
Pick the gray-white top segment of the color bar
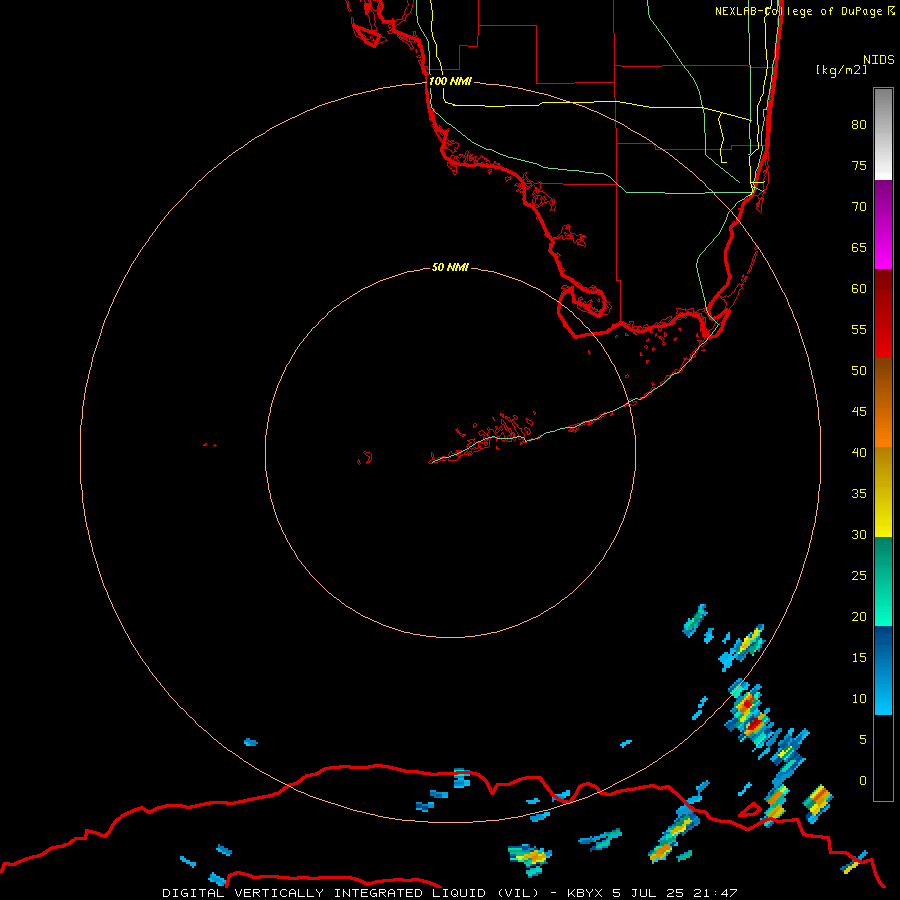[883, 134]
